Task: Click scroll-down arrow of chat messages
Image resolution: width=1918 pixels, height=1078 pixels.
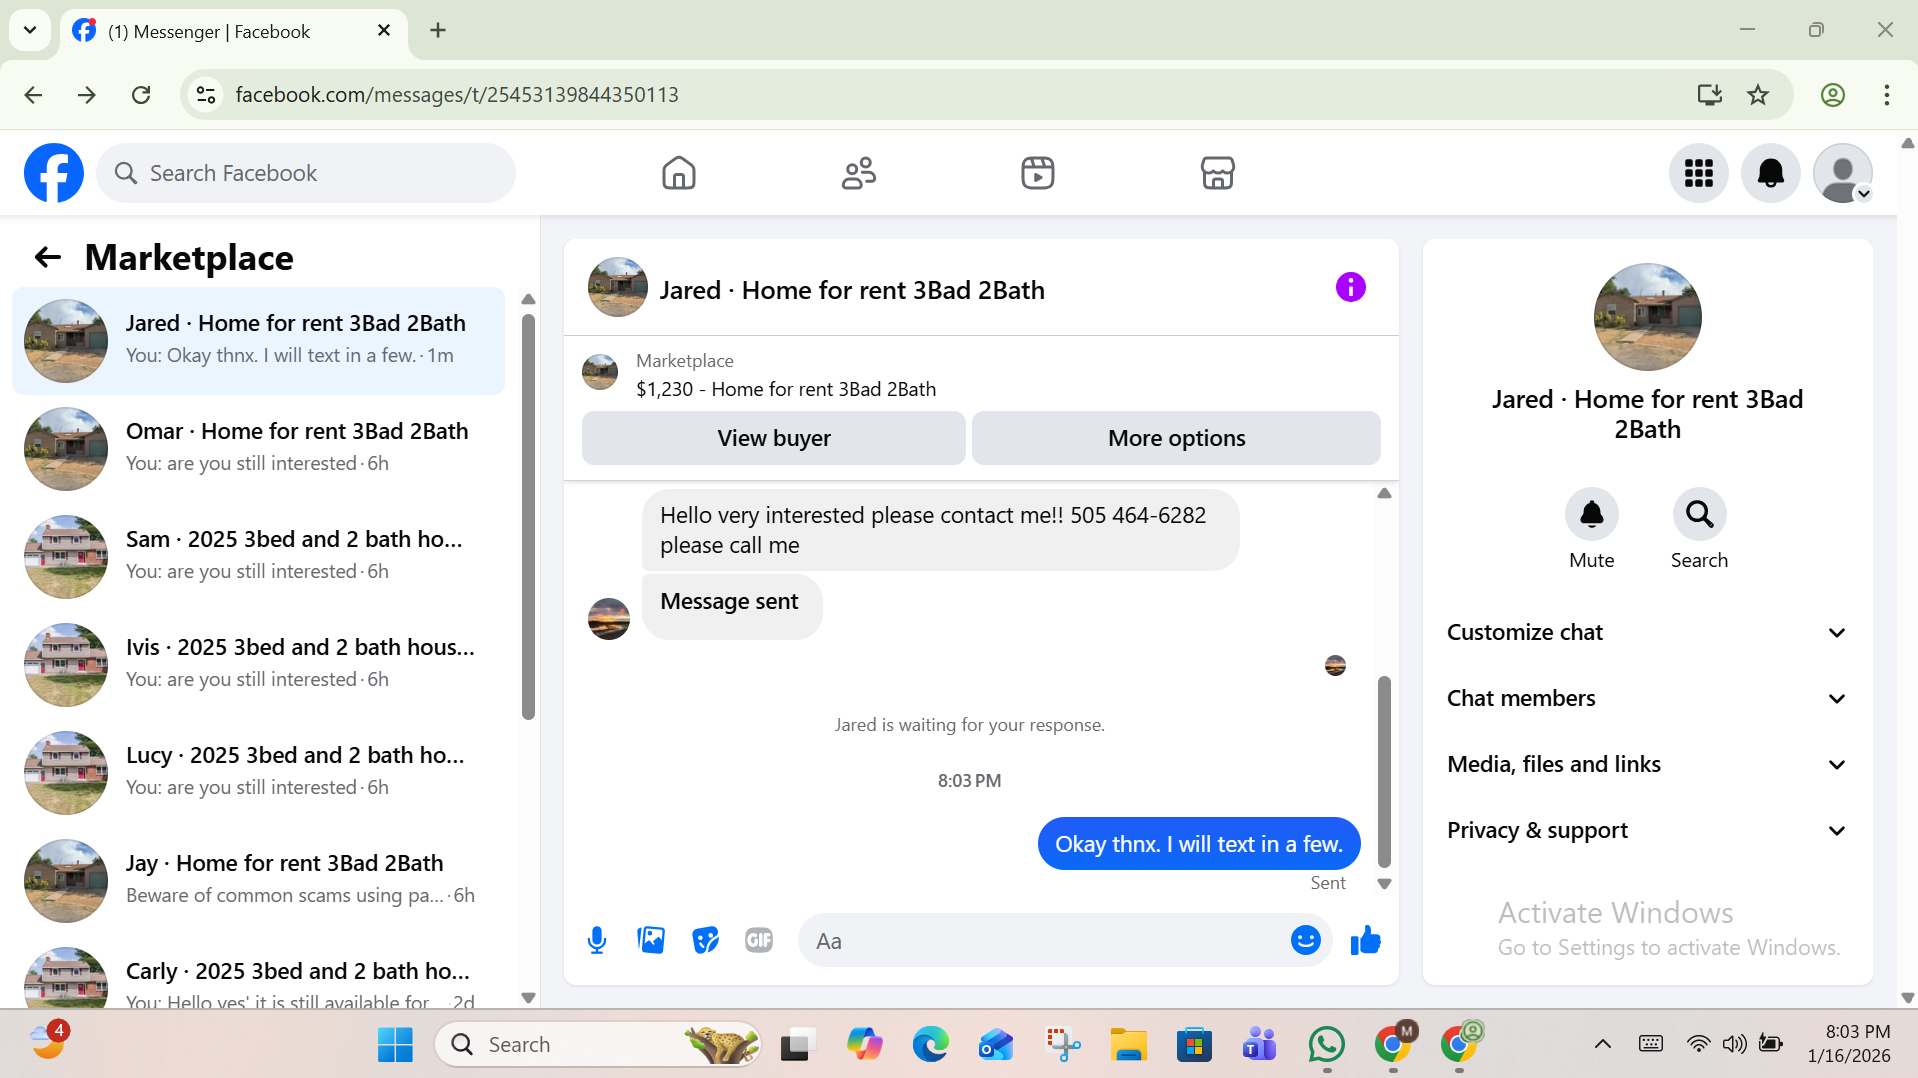Action: (x=1384, y=884)
